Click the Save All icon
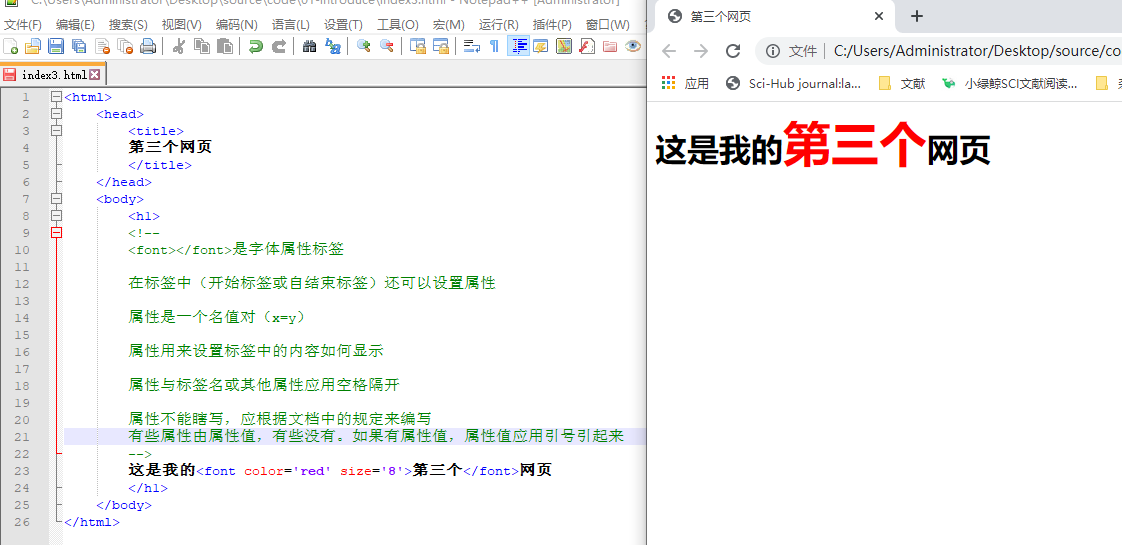This screenshot has height=545, width=1122. coord(79,46)
